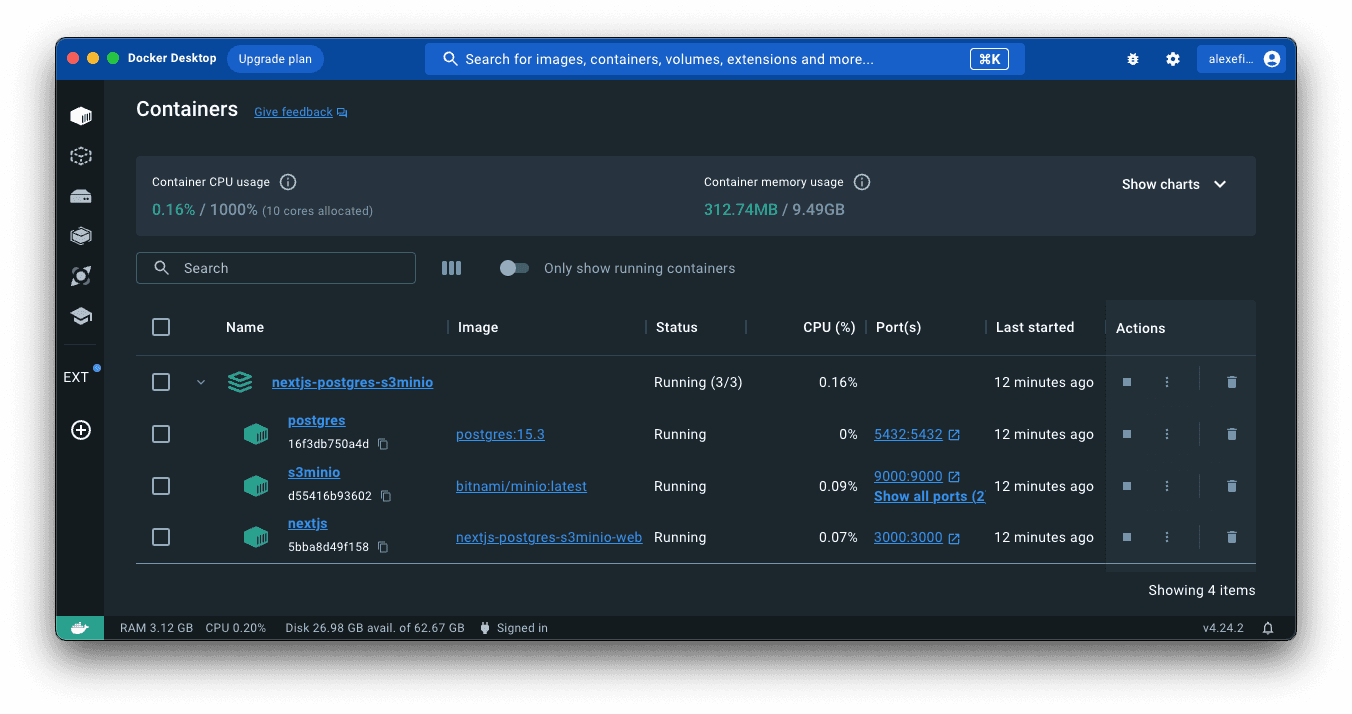The height and width of the screenshot is (714, 1352).
Task: Open the Containers view in the sidebar
Action: [x=81, y=116]
